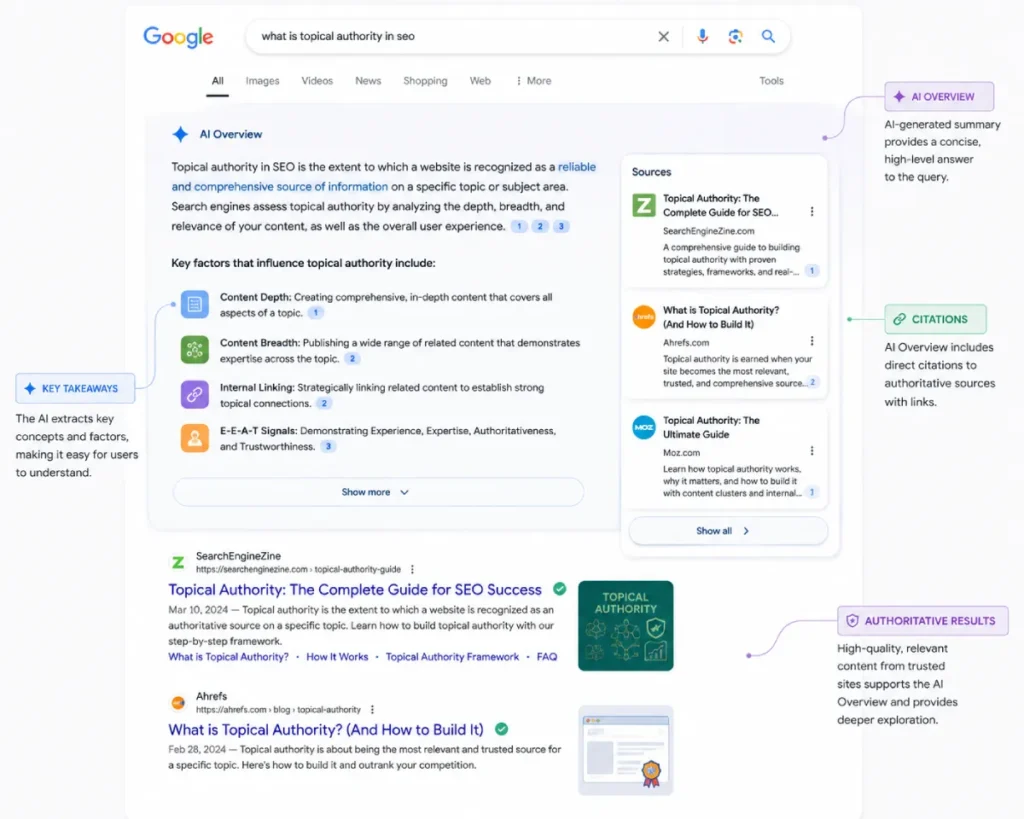The width and height of the screenshot is (1024, 819).
Task: Click the AI Overview sparkle icon
Action: (x=180, y=135)
